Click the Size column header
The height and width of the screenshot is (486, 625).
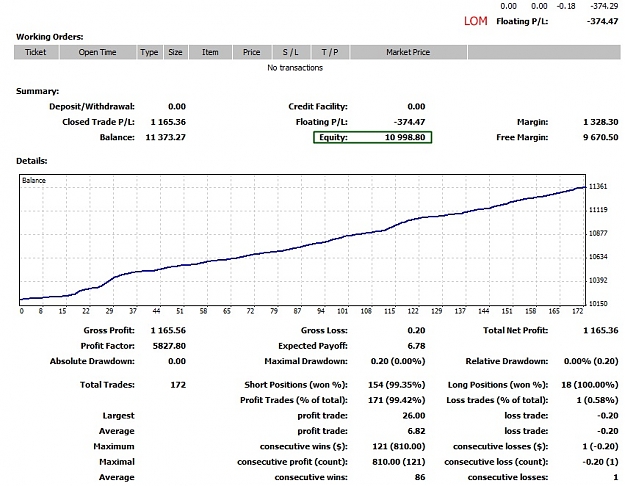tap(175, 52)
